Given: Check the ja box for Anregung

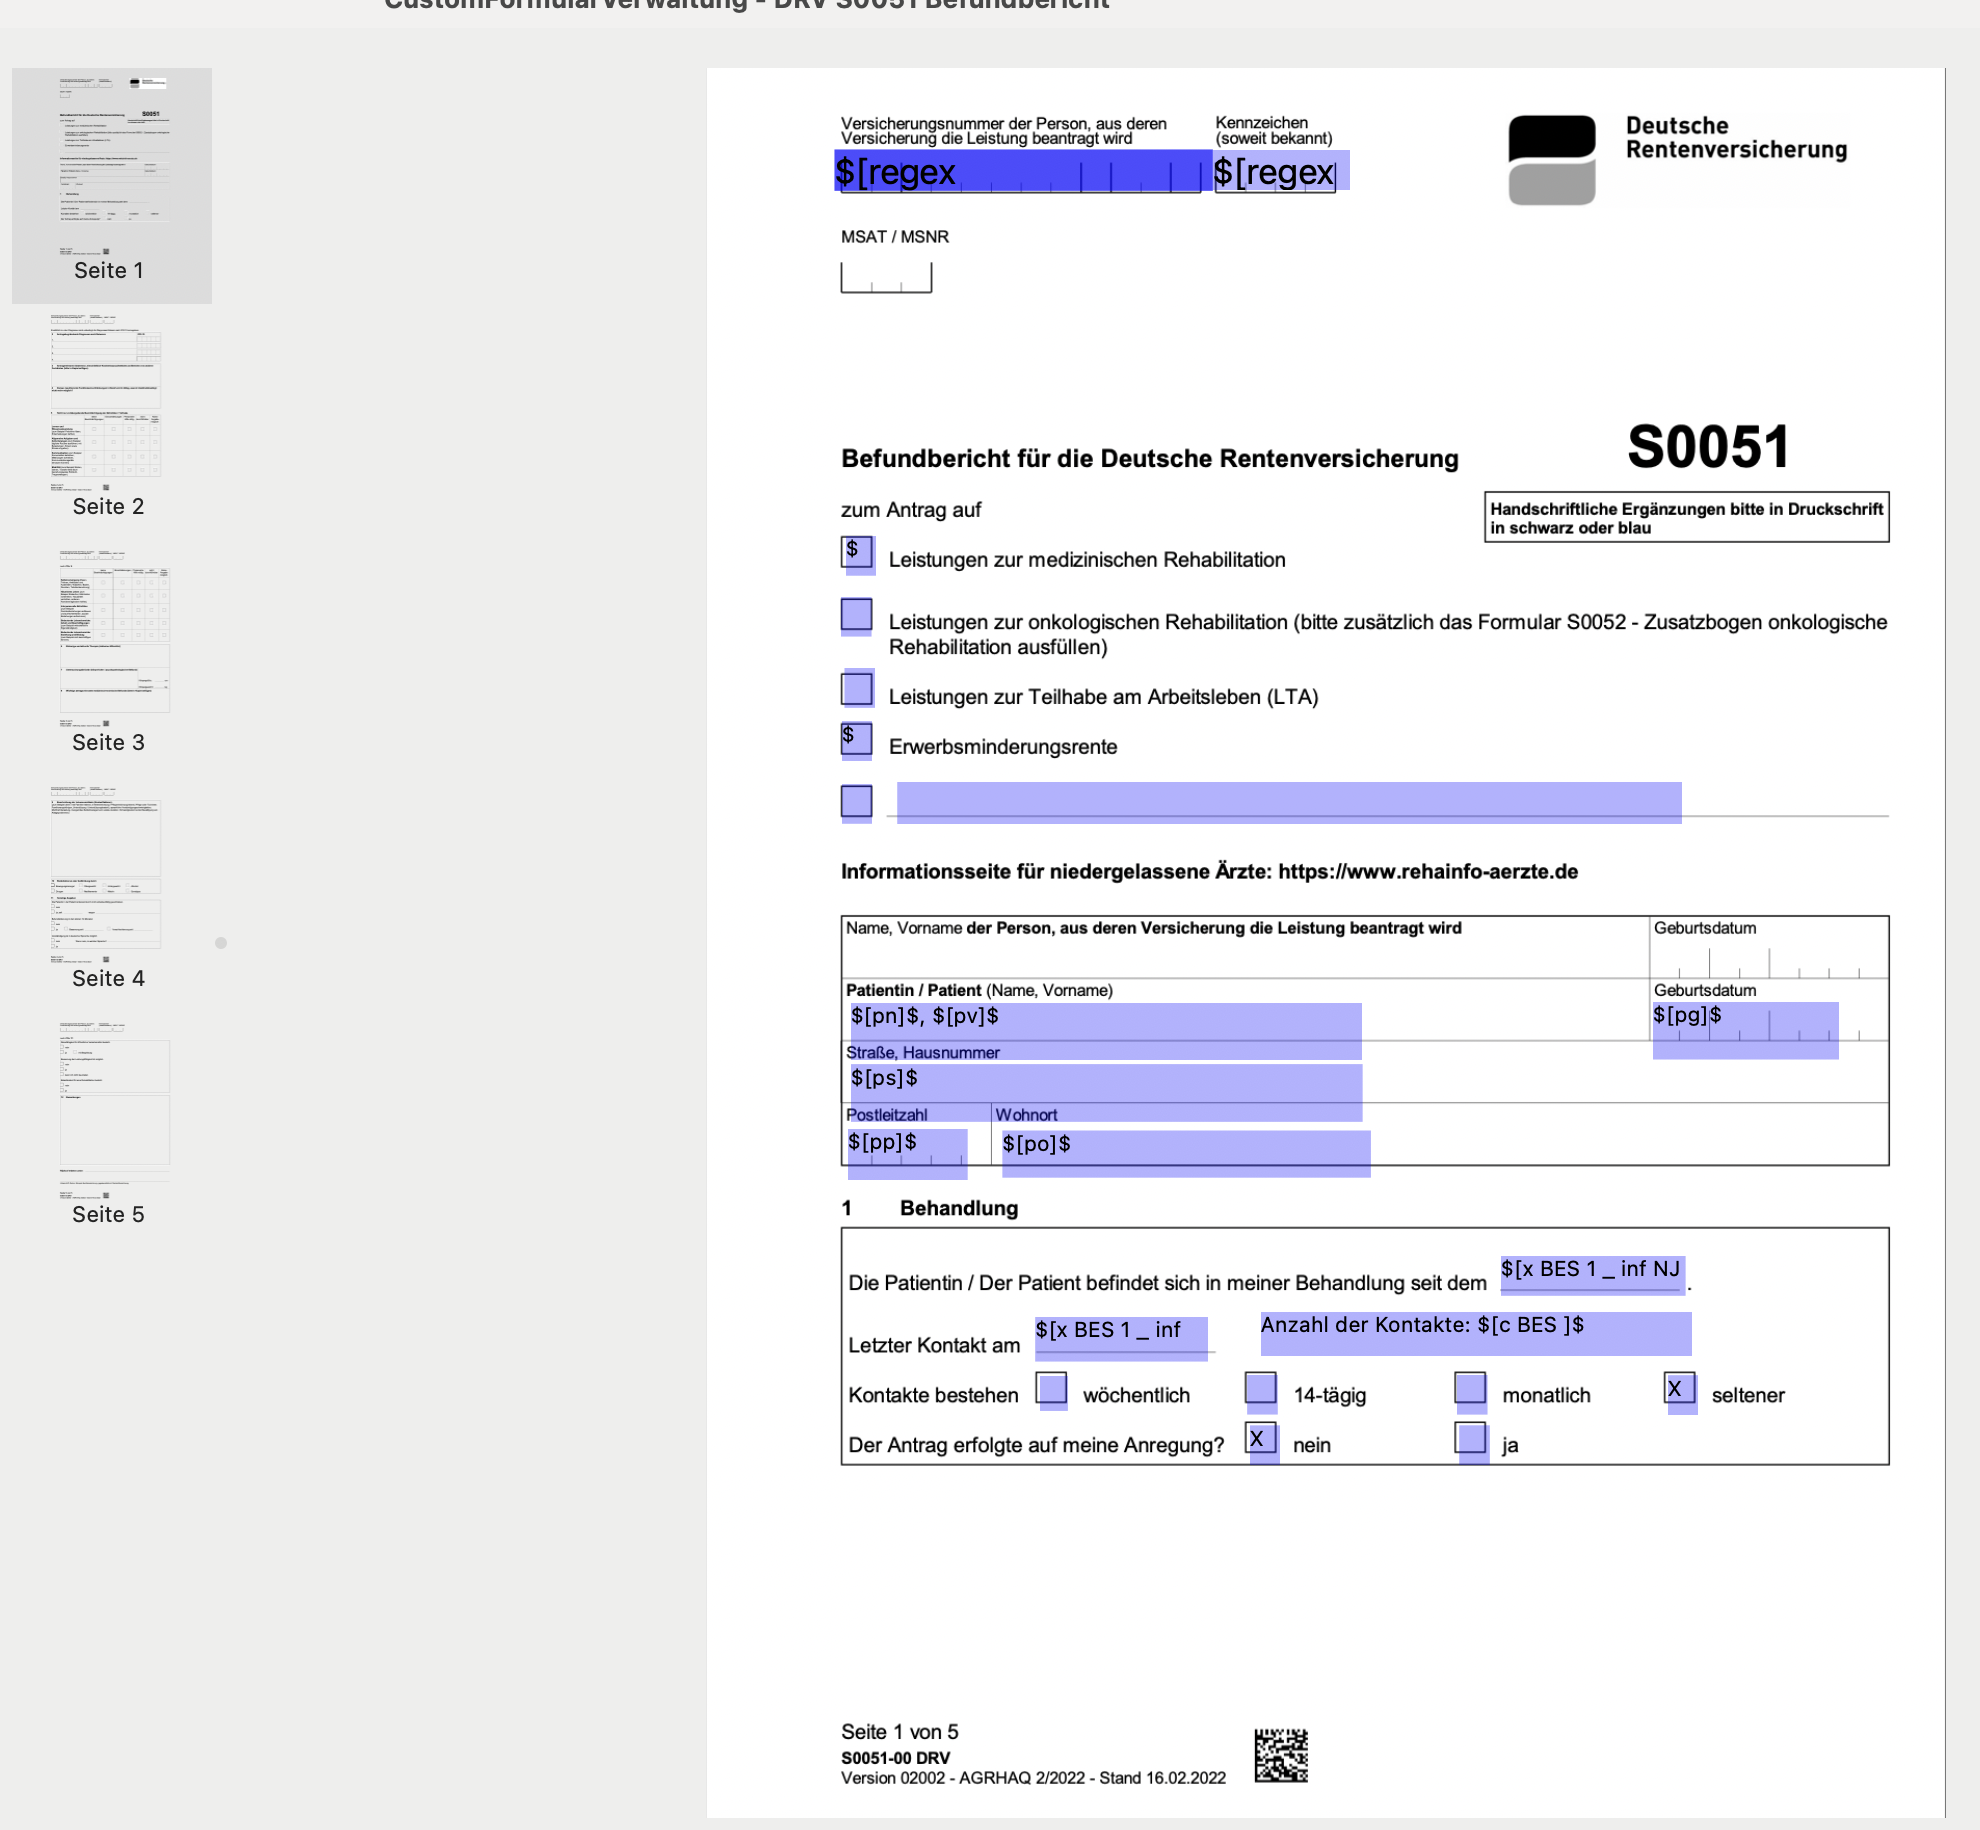Looking at the screenshot, I should coord(1471,1440).
